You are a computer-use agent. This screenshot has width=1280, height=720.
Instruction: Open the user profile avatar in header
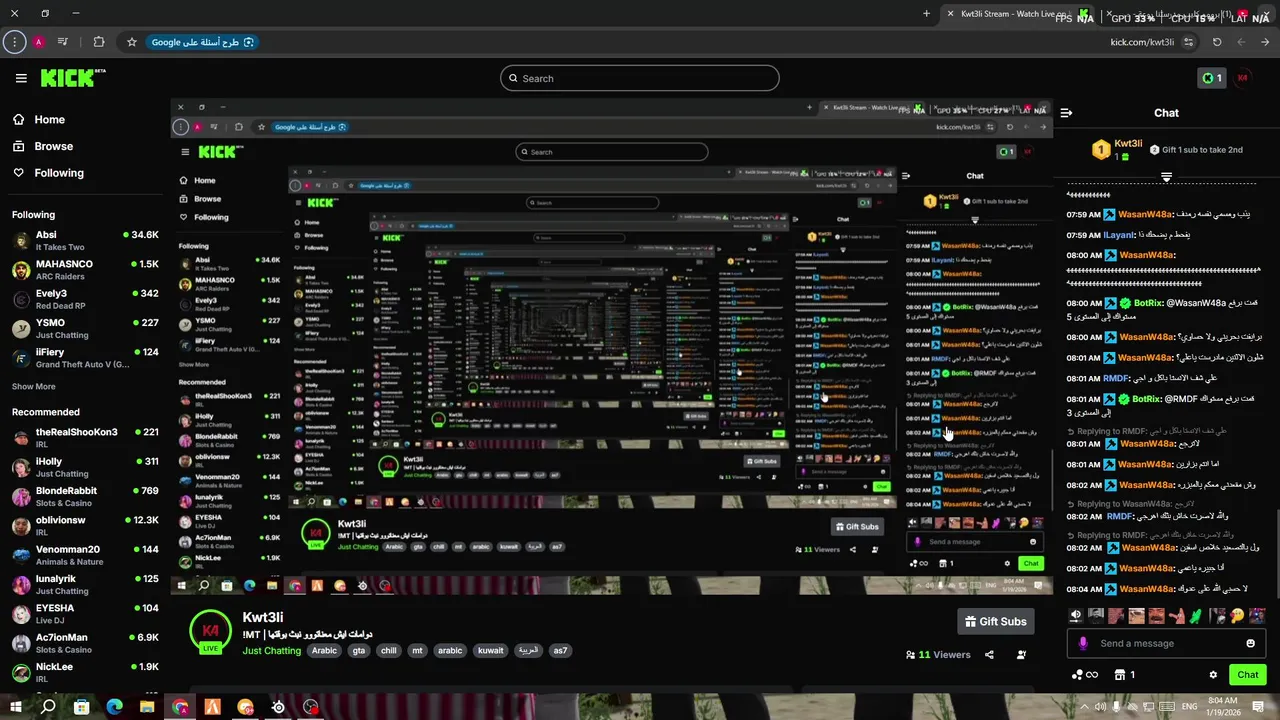coord(1243,78)
